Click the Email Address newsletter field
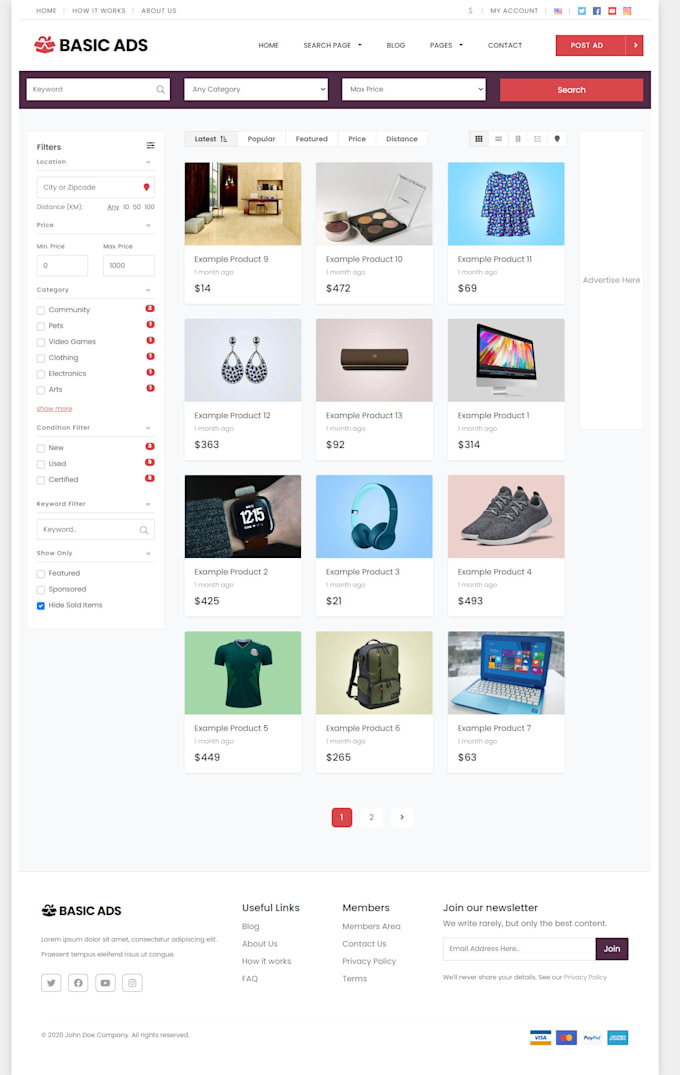Viewport: 680px width, 1075px height. pyautogui.click(x=519, y=949)
